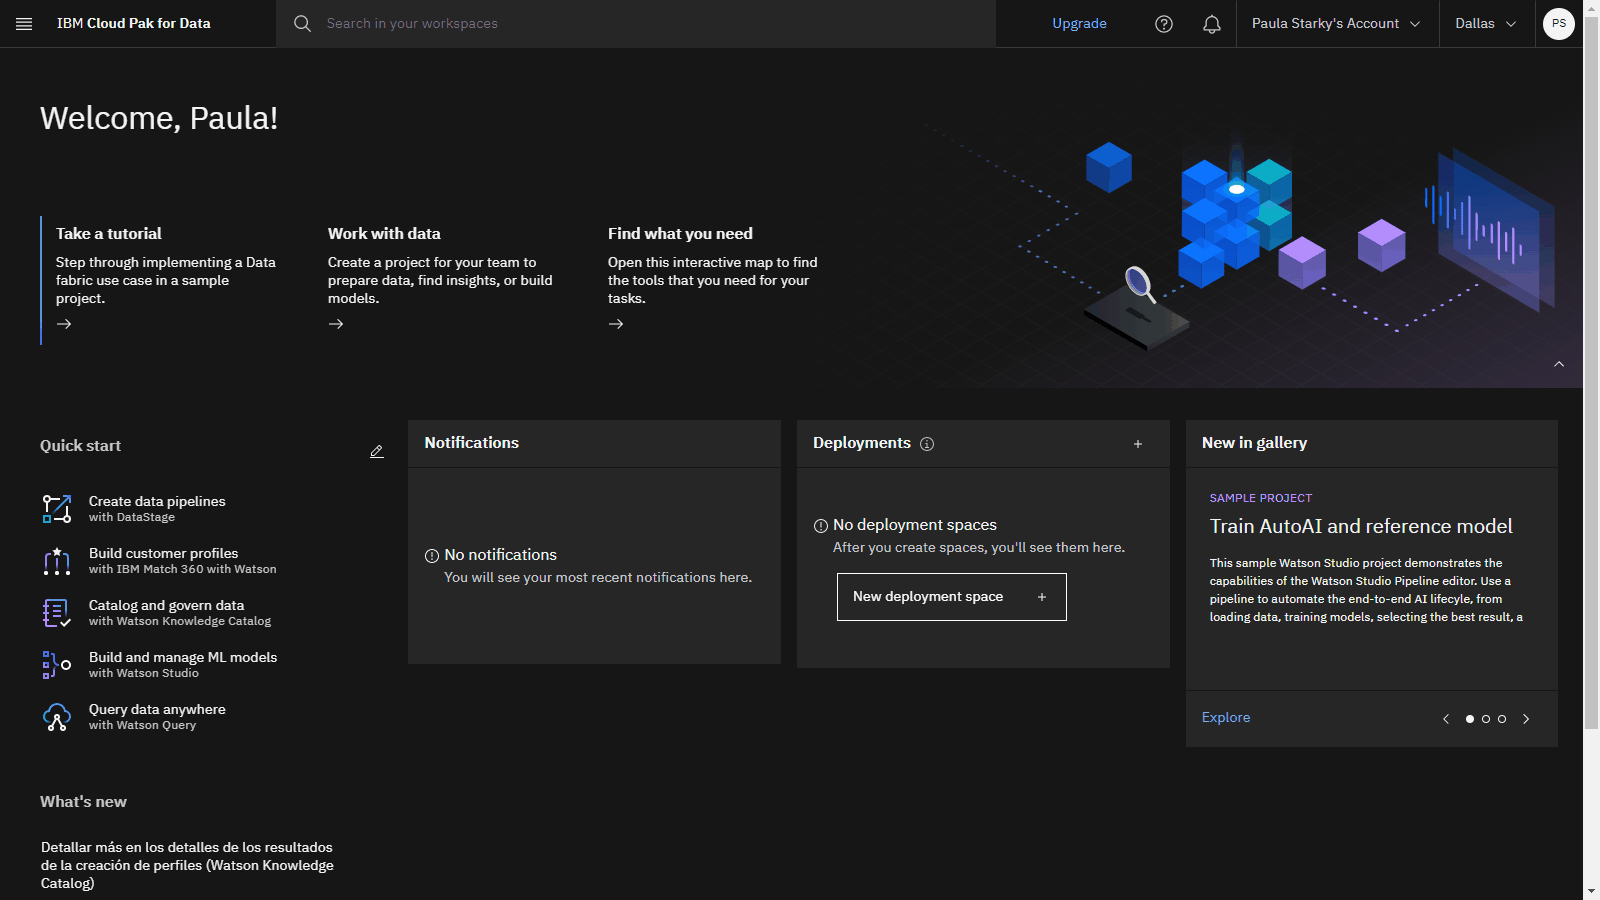Click the search magnifier icon
1600x900 pixels.
click(x=302, y=24)
